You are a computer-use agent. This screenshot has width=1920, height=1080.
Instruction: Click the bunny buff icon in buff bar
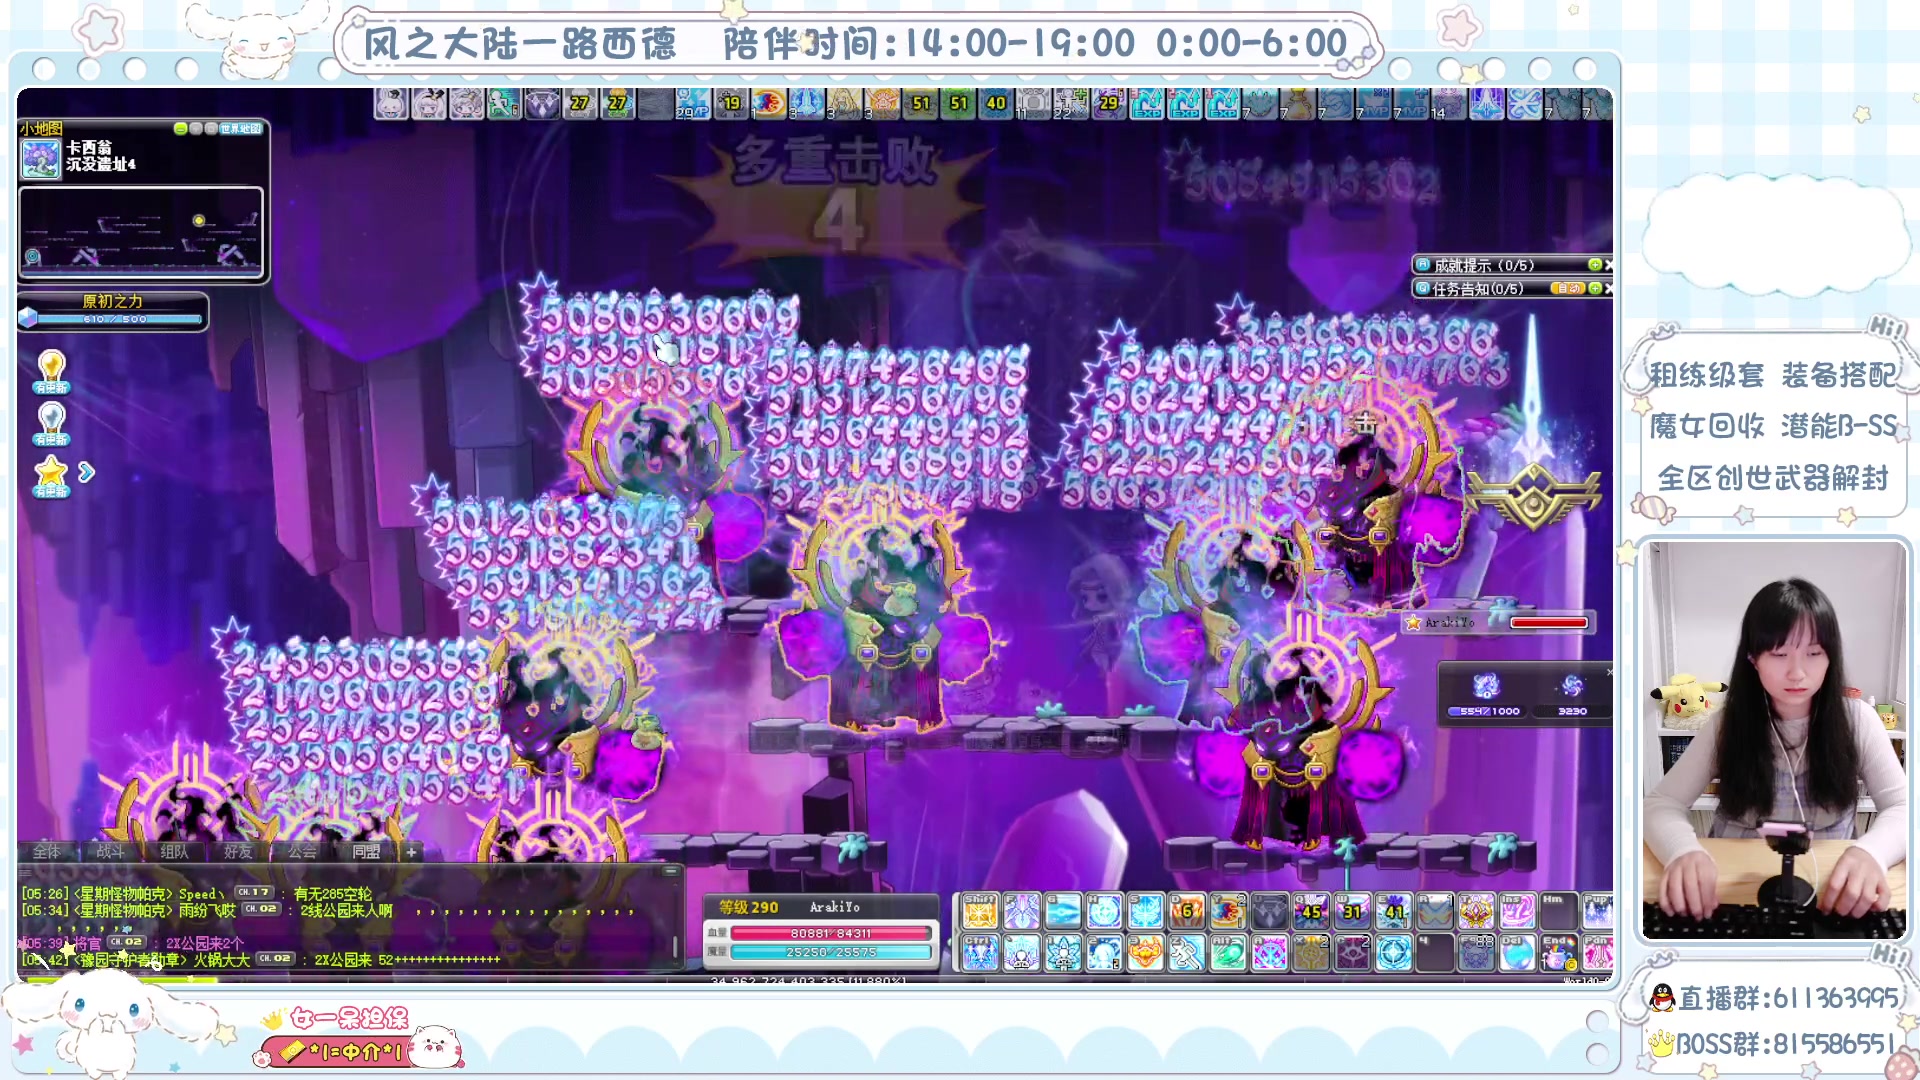point(391,104)
